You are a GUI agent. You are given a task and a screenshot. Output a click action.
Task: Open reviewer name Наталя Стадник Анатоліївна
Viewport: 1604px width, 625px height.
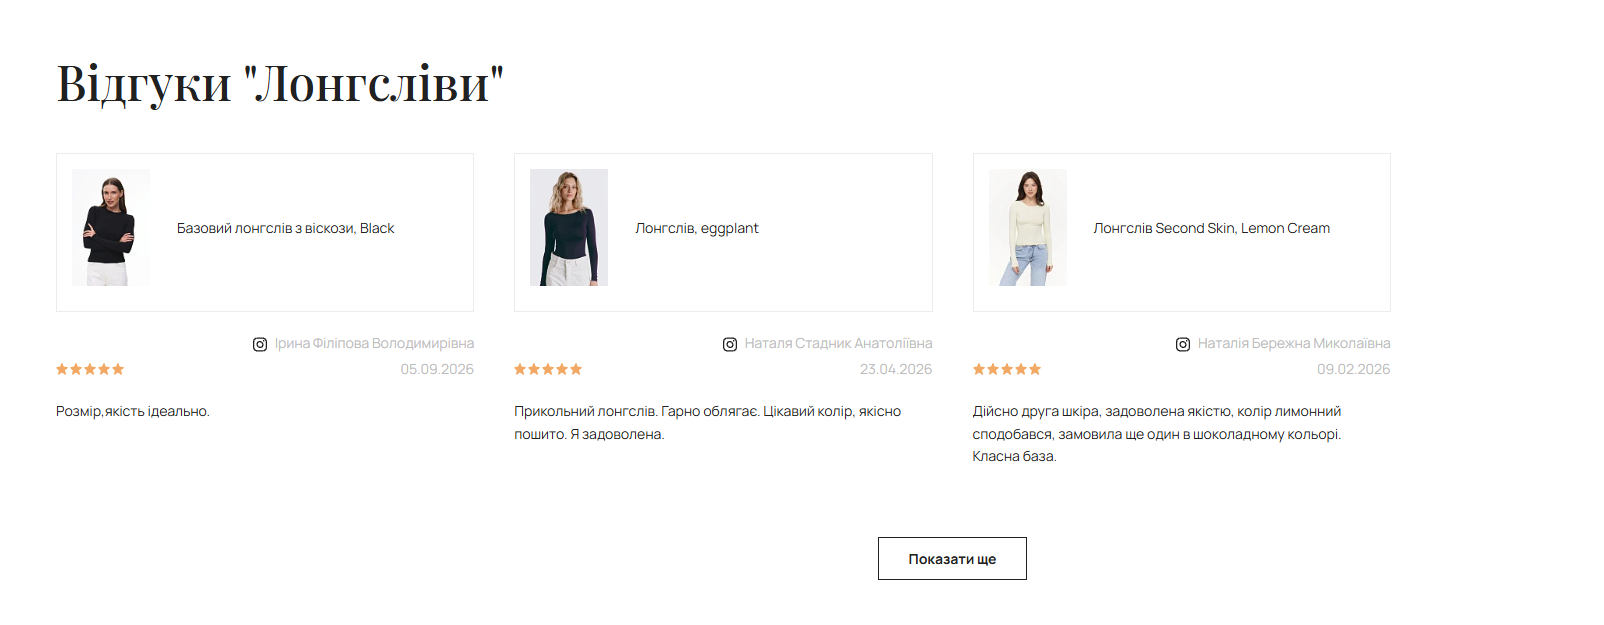tap(838, 343)
